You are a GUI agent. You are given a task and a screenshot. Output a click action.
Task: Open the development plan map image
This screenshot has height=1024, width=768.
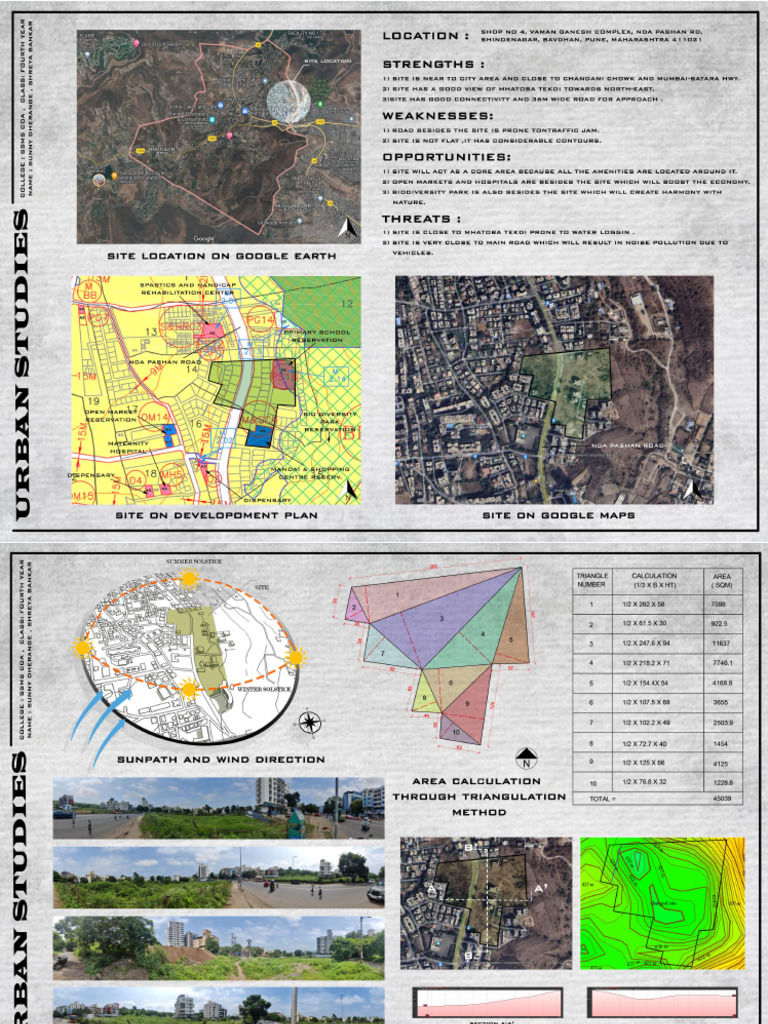(x=216, y=390)
